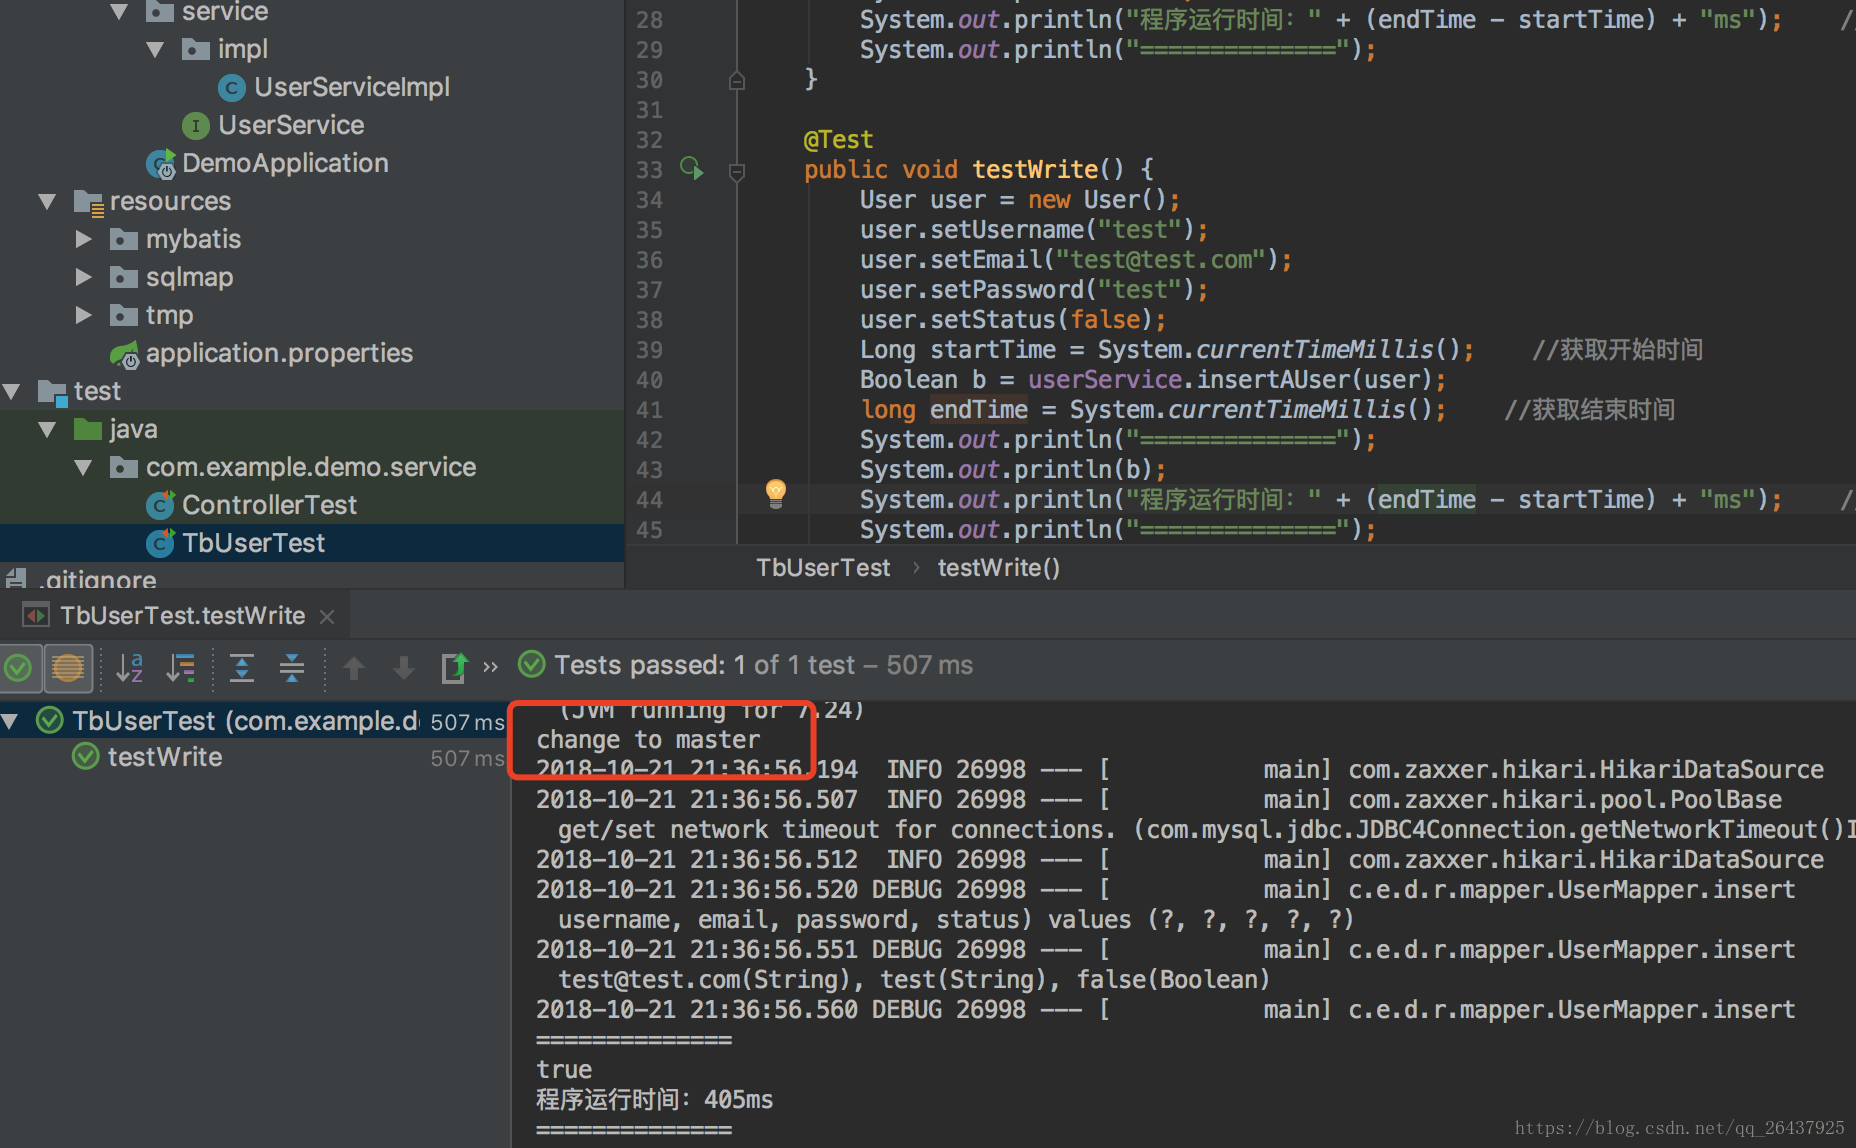The height and width of the screenshot is (1148, 1856).
Task: Click UserServiceImpl class icon
Action: tap(232, 88)
